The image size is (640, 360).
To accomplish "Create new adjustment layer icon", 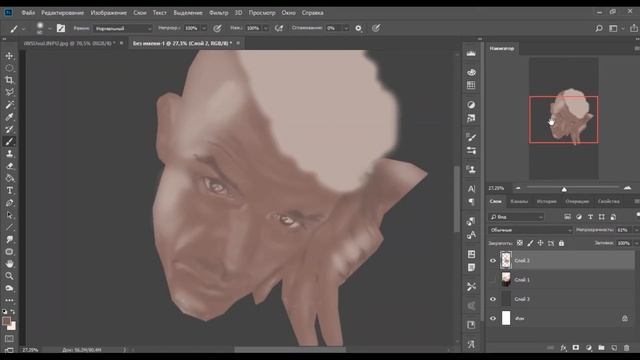I will (589, 348).
